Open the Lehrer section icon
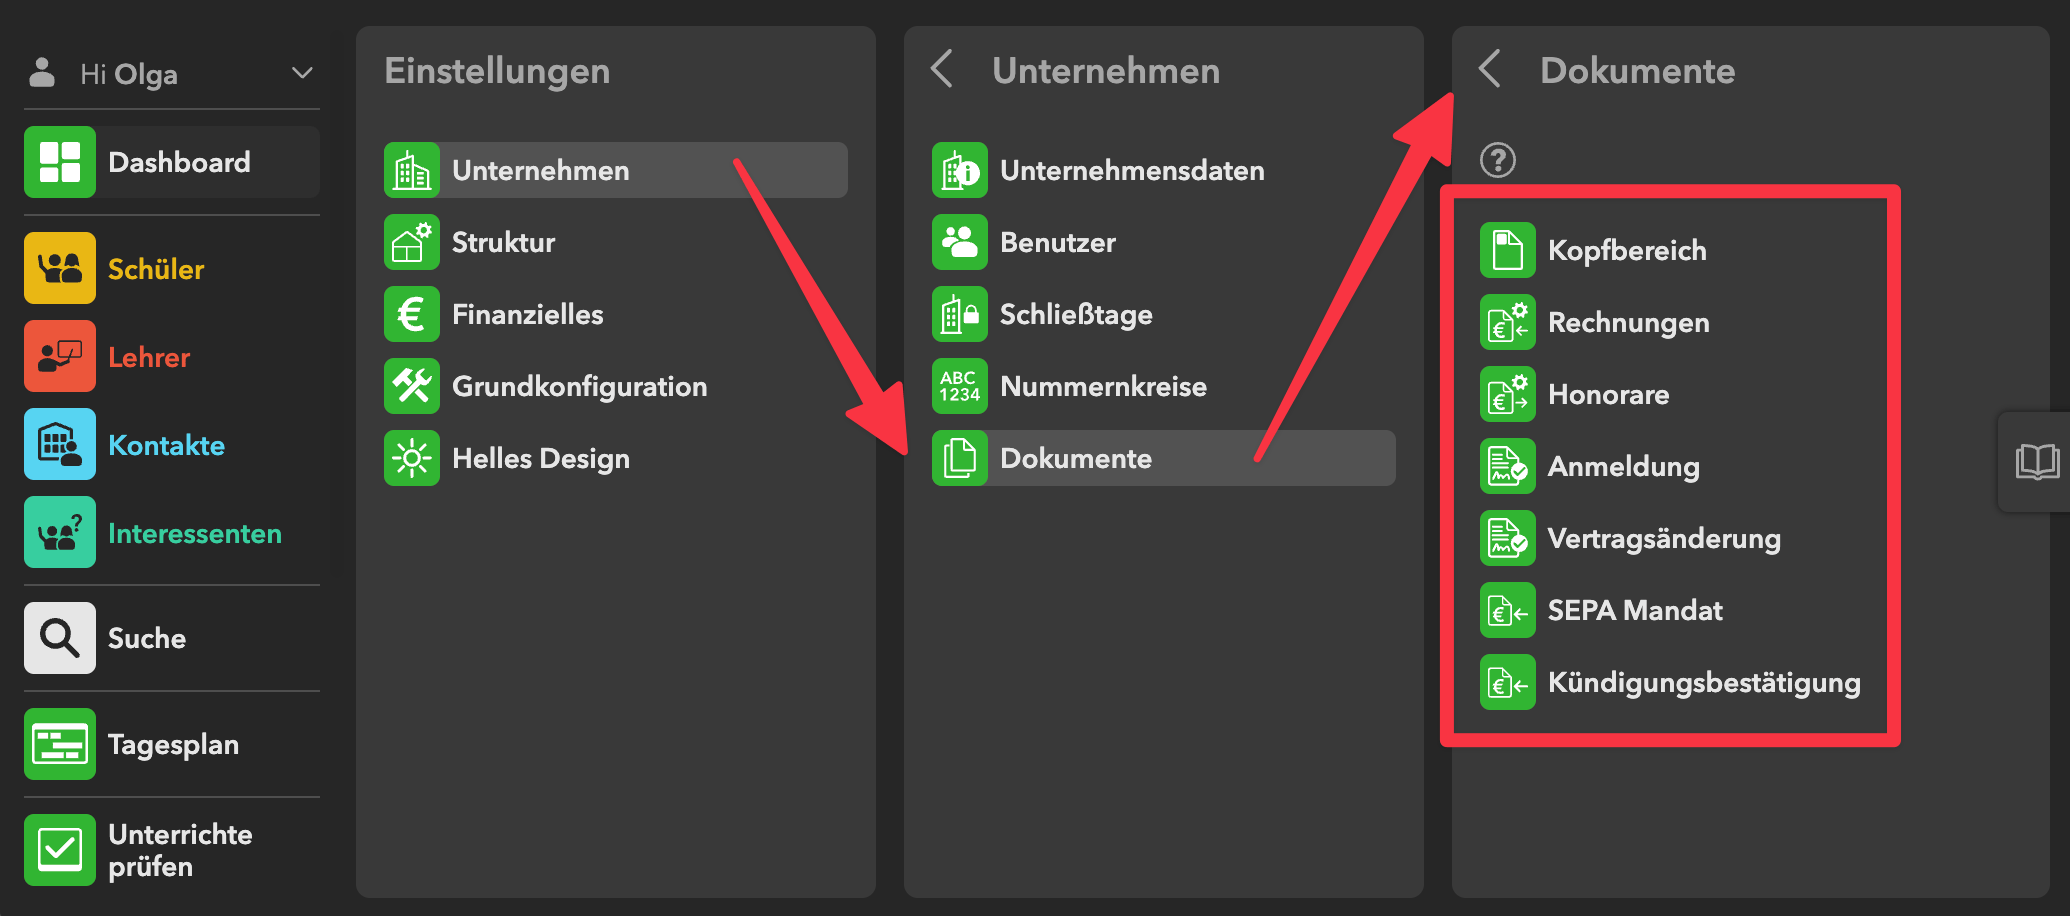Image resolution: width=2070 pixels, height=916 pixels. 60,356
